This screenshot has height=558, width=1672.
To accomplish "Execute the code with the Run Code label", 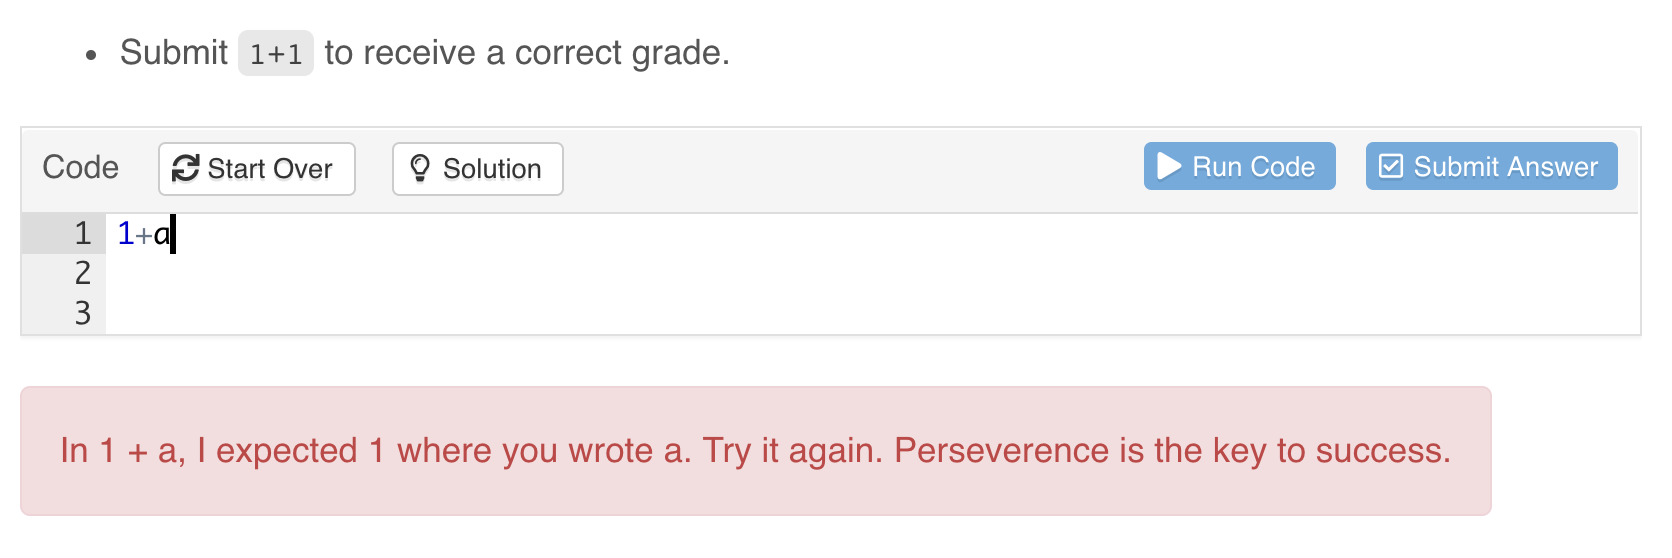I will [x=1253, y=167].
